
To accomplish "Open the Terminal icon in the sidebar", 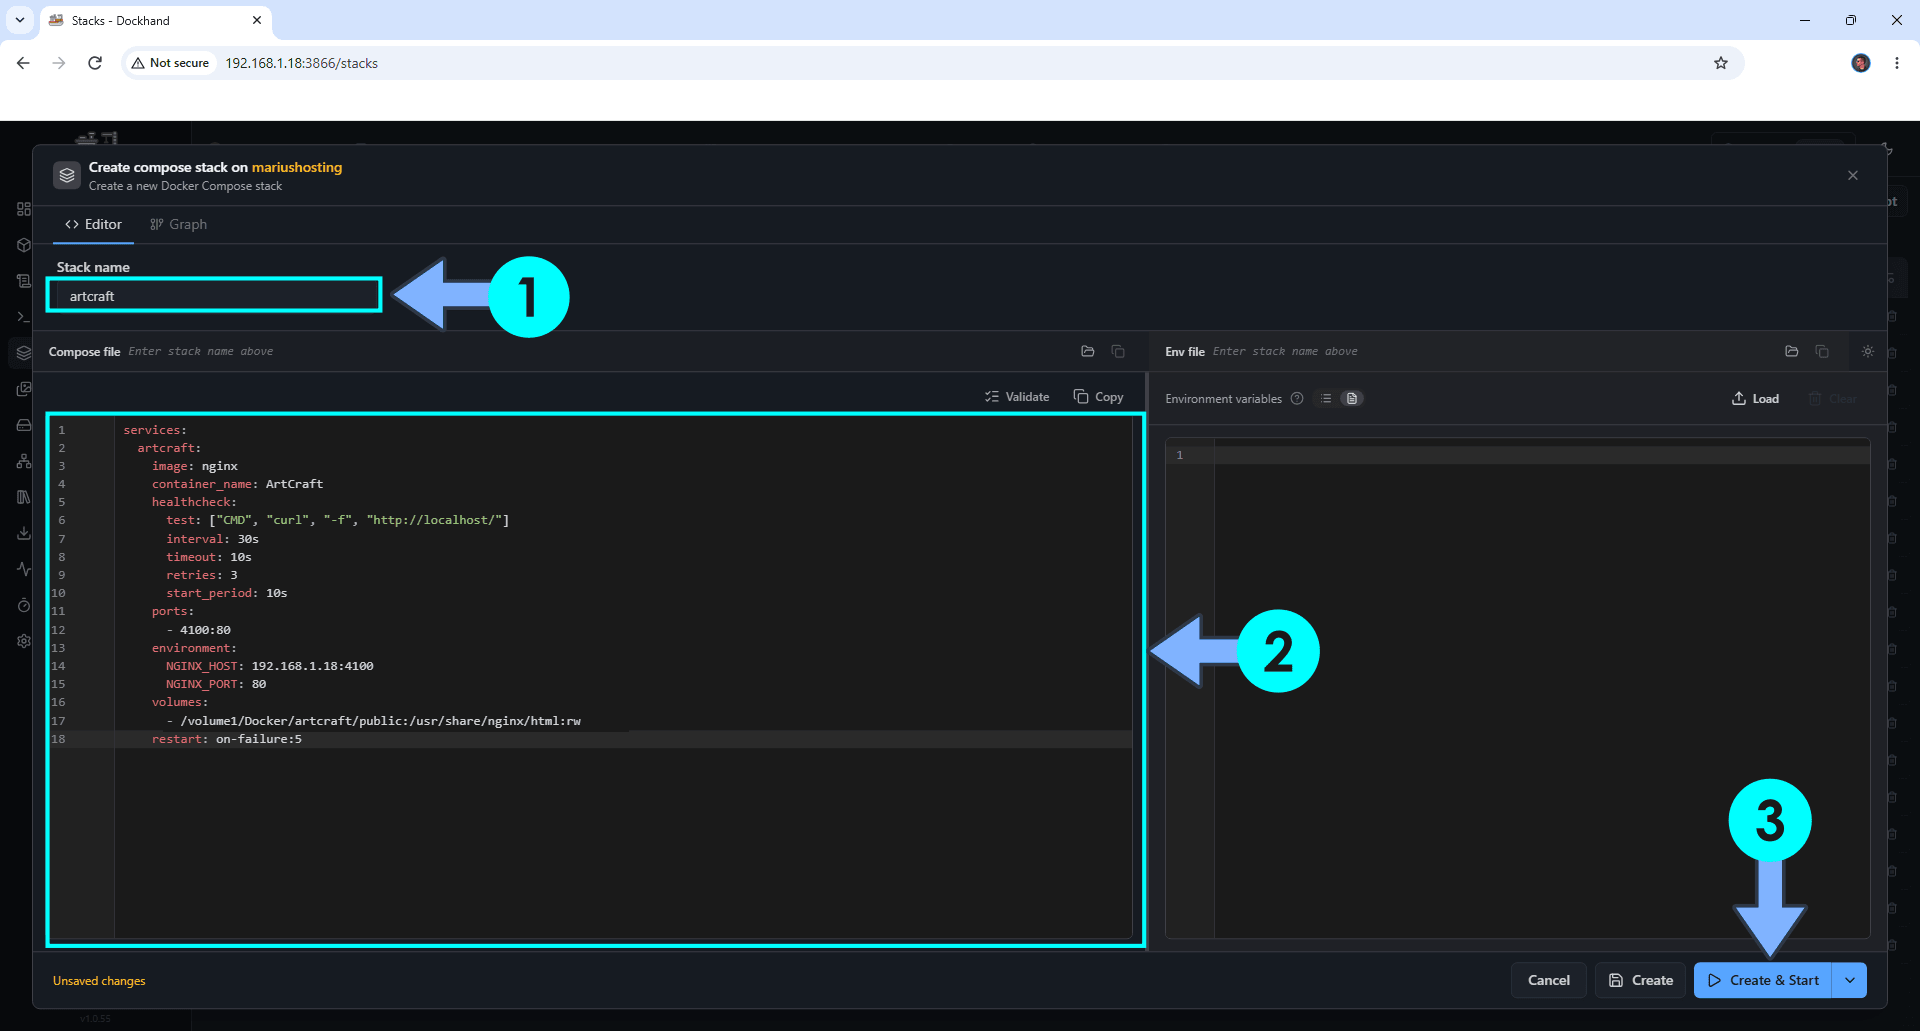I will click(24, 317).
